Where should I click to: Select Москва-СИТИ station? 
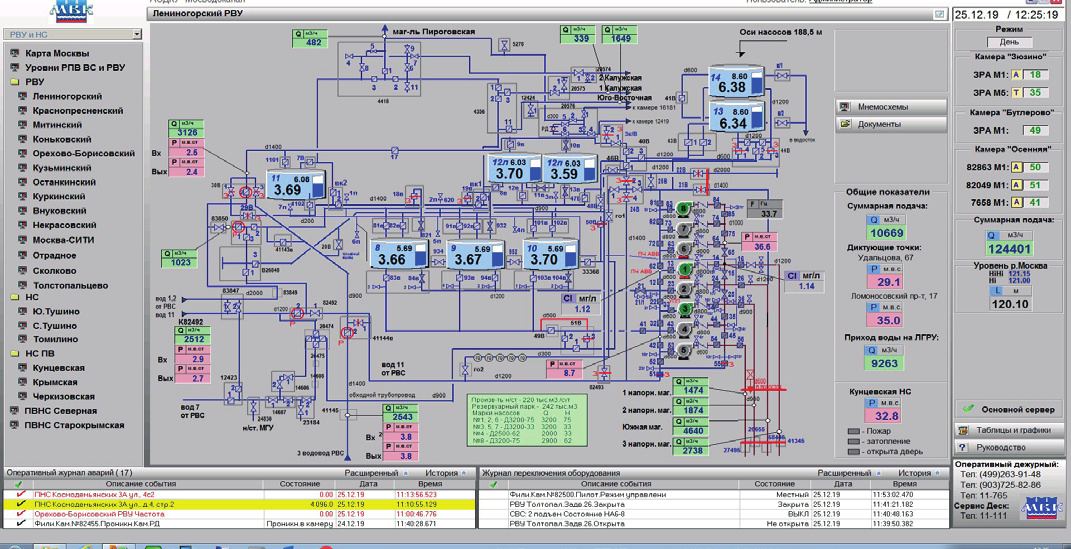tap(64, 240)
